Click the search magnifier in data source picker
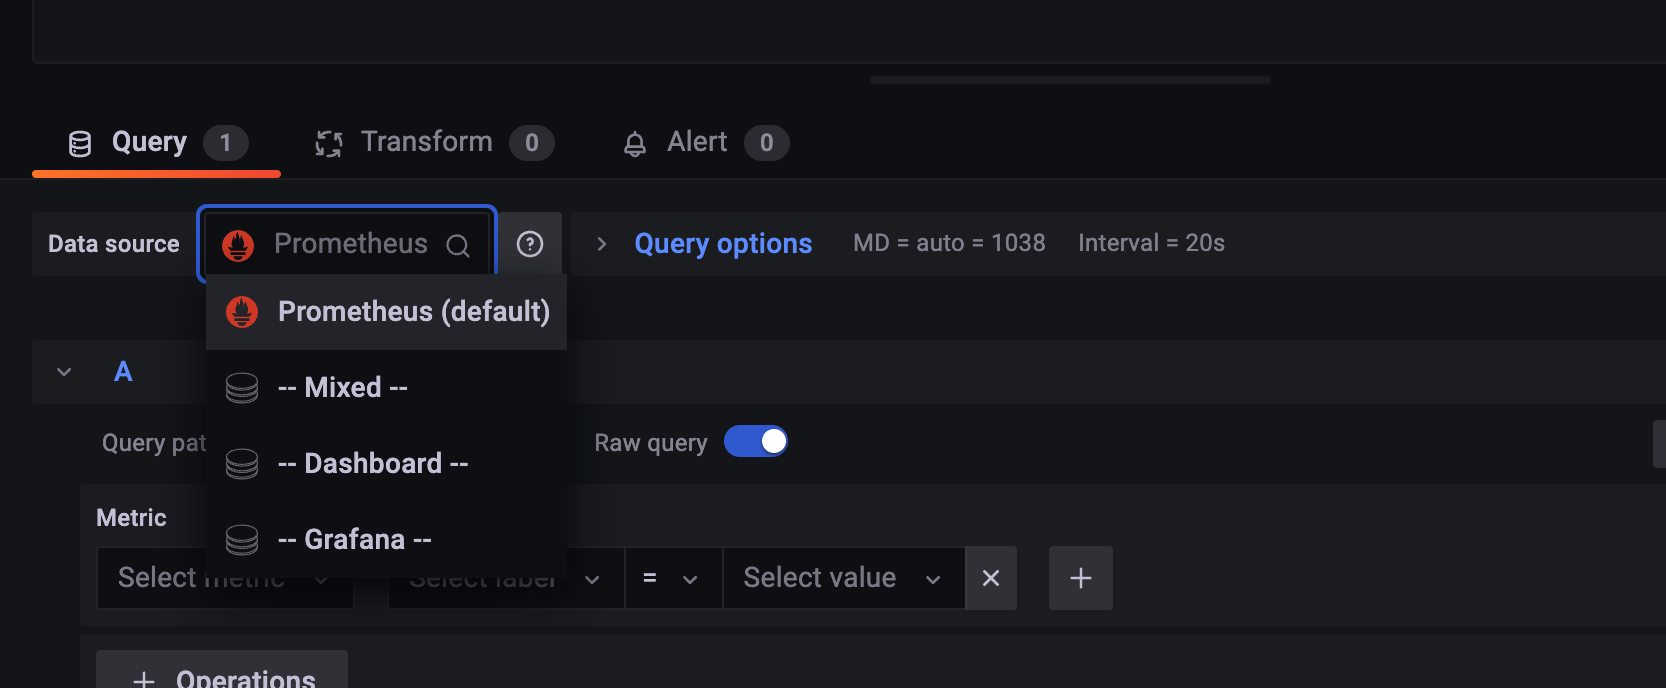This screenshot has height=688, width=1666. [458, 245]
